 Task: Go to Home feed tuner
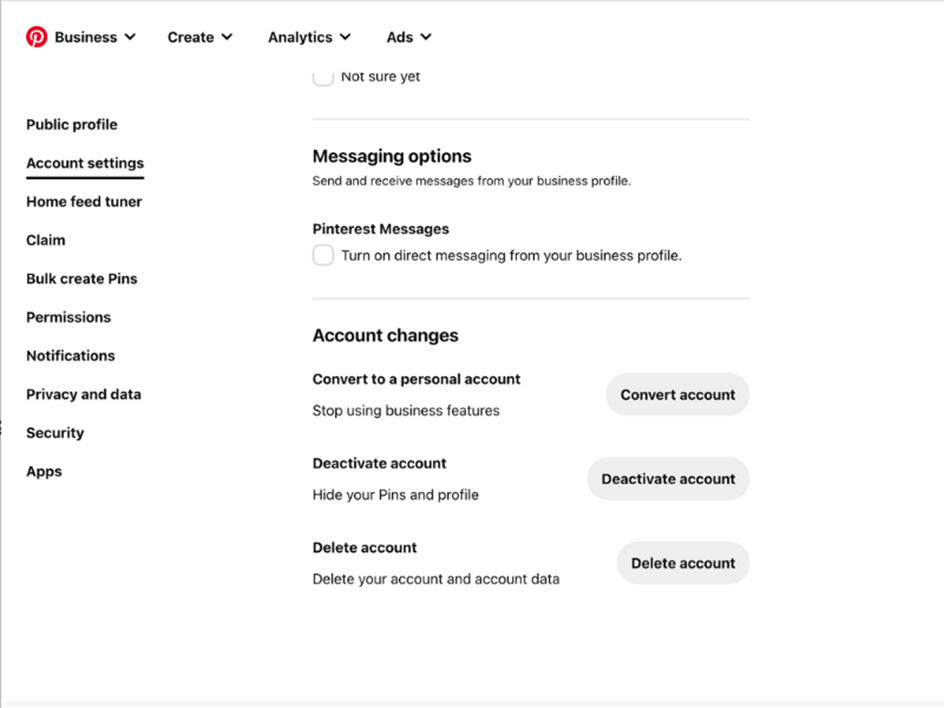click(84, 202)
